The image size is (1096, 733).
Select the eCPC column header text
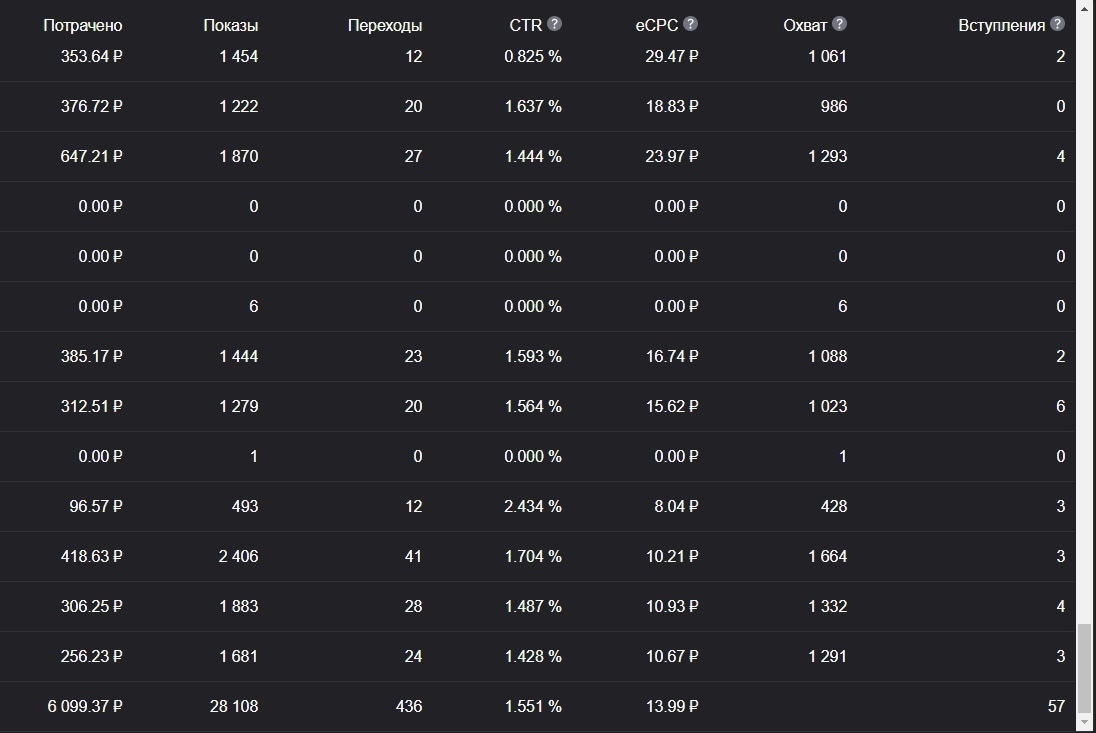[x=656, y=26]
